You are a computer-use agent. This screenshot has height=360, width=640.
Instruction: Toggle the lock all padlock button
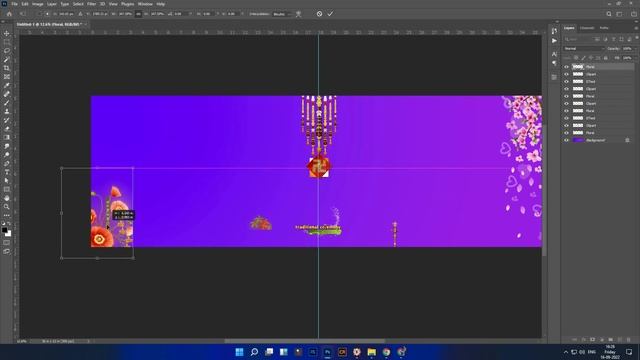(x=606, y=58)
